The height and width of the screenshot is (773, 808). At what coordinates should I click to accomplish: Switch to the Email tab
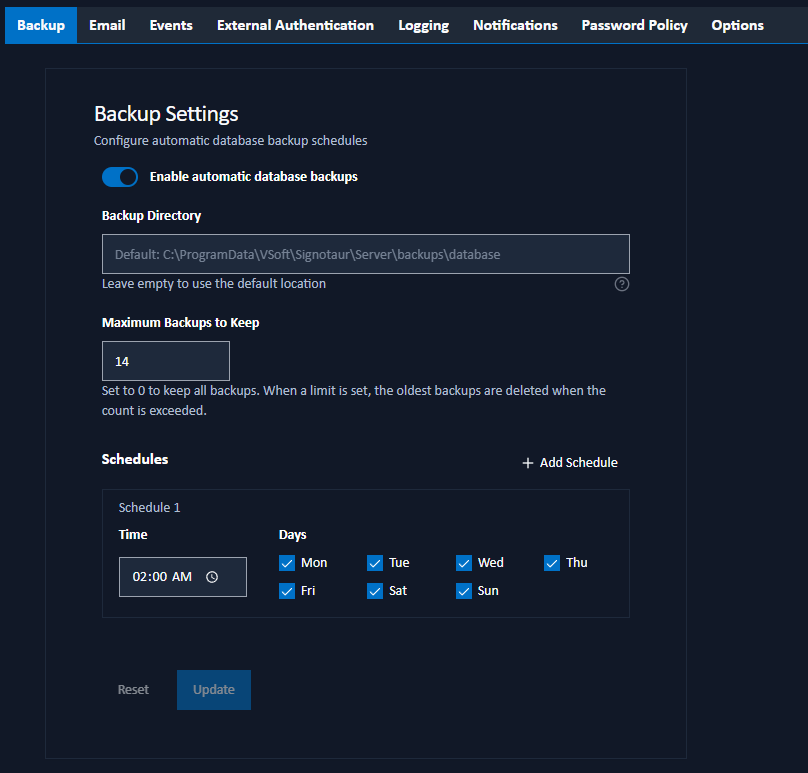click(106, 25)
